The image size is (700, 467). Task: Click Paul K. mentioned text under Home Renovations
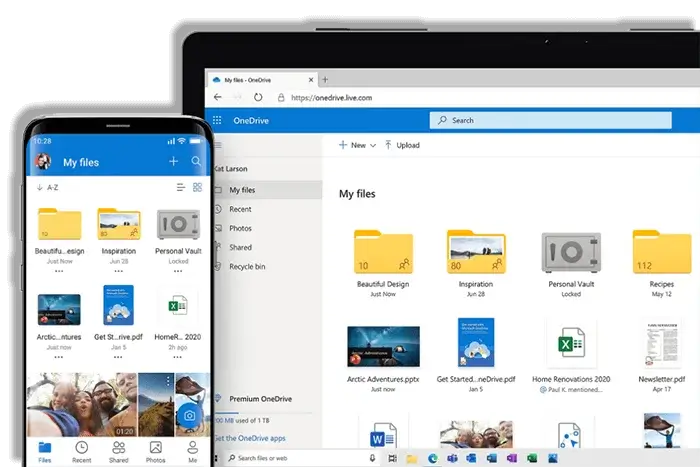575,390
